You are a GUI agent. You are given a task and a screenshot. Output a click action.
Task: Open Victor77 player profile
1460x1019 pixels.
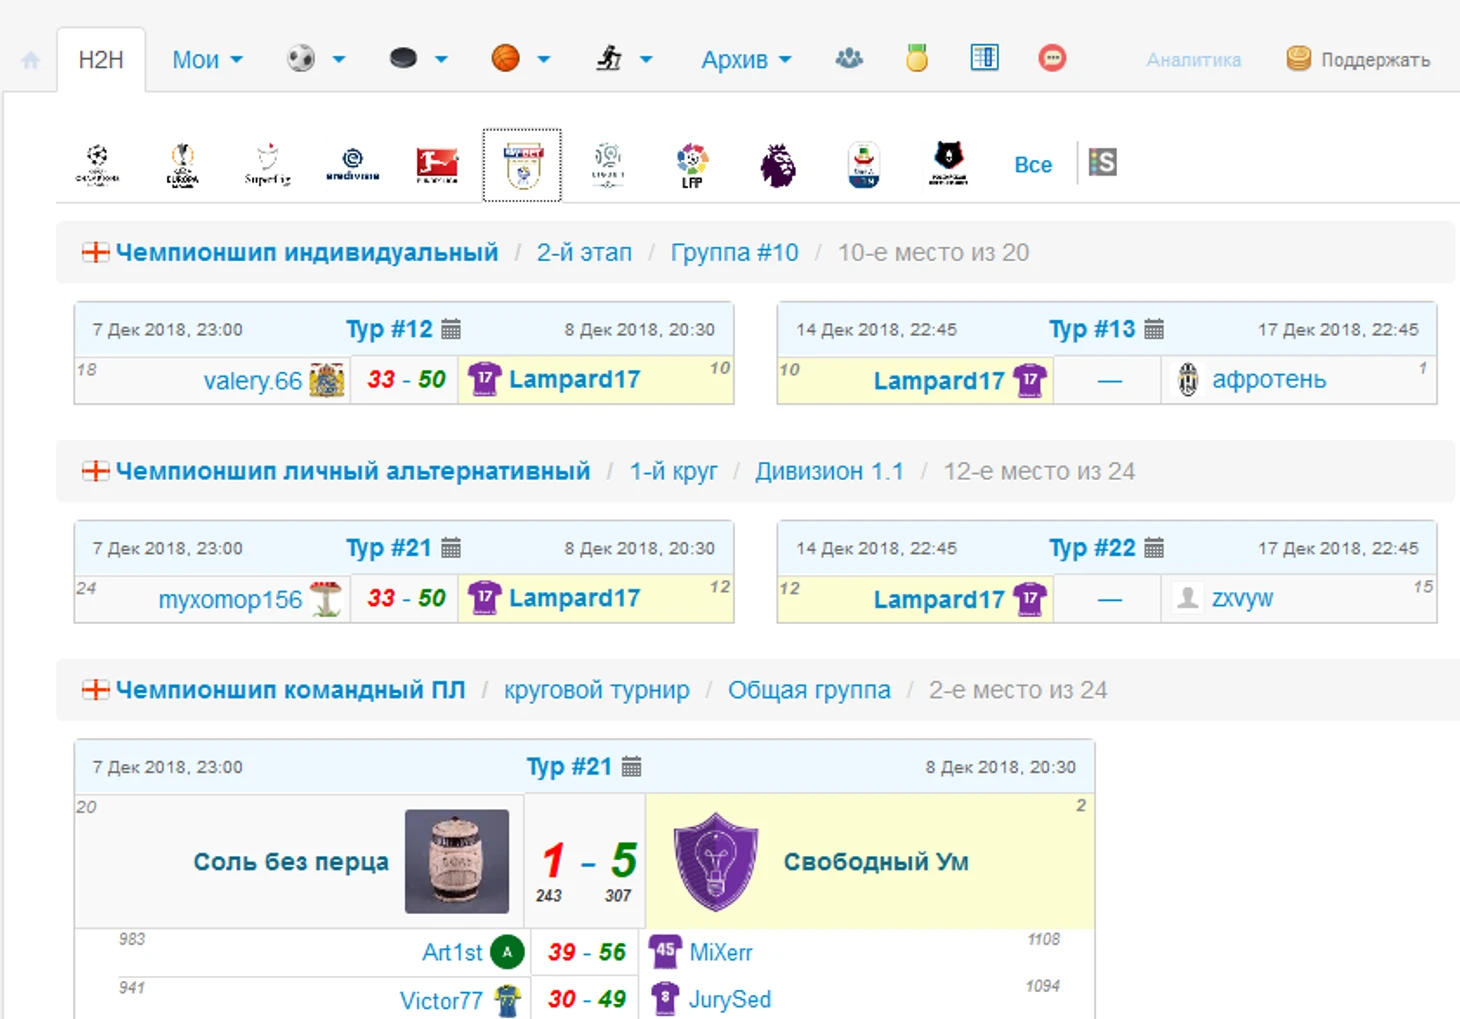(441, 1000)
